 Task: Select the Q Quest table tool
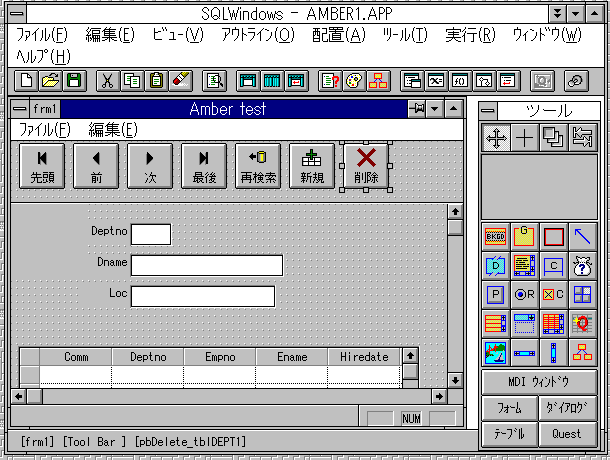tap(582, 324)
